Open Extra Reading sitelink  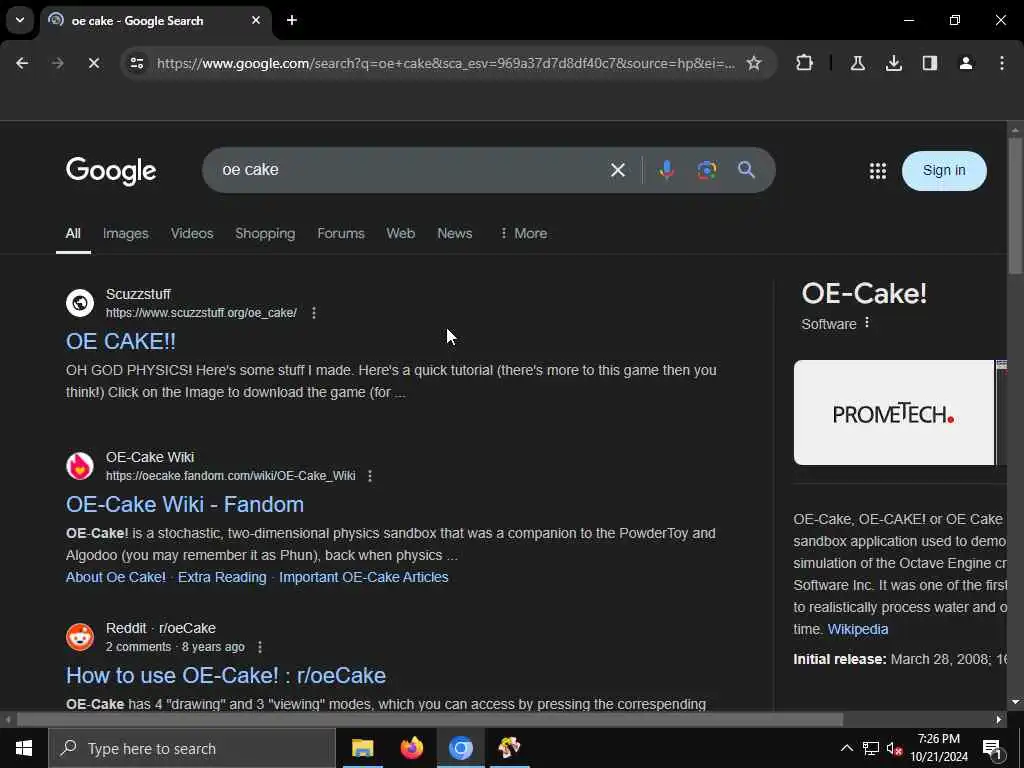coord(222,577)
